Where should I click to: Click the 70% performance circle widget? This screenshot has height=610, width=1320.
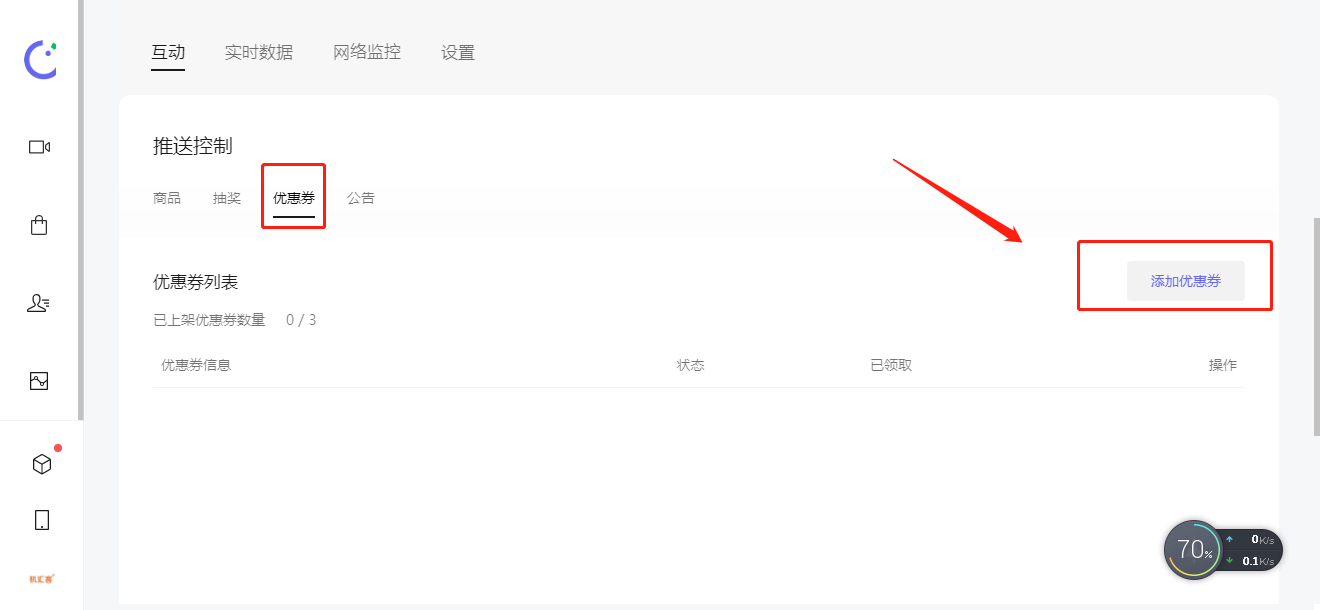[1194, 550]
